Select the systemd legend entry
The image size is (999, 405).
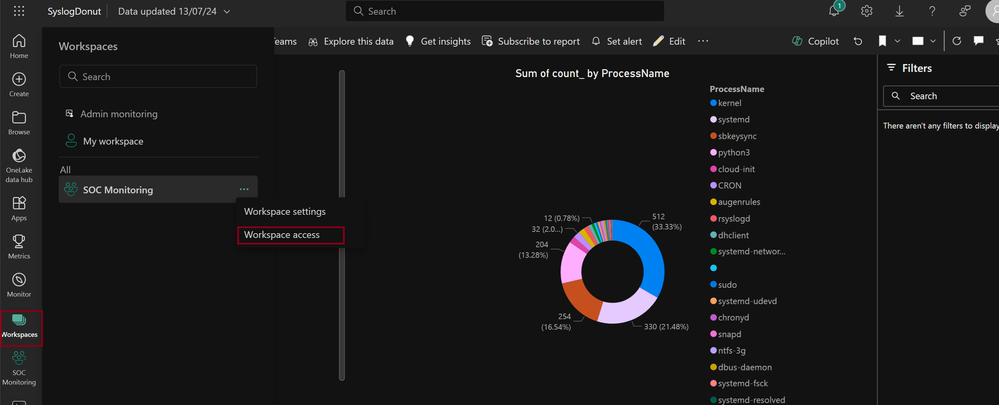(x=728, y=120)
